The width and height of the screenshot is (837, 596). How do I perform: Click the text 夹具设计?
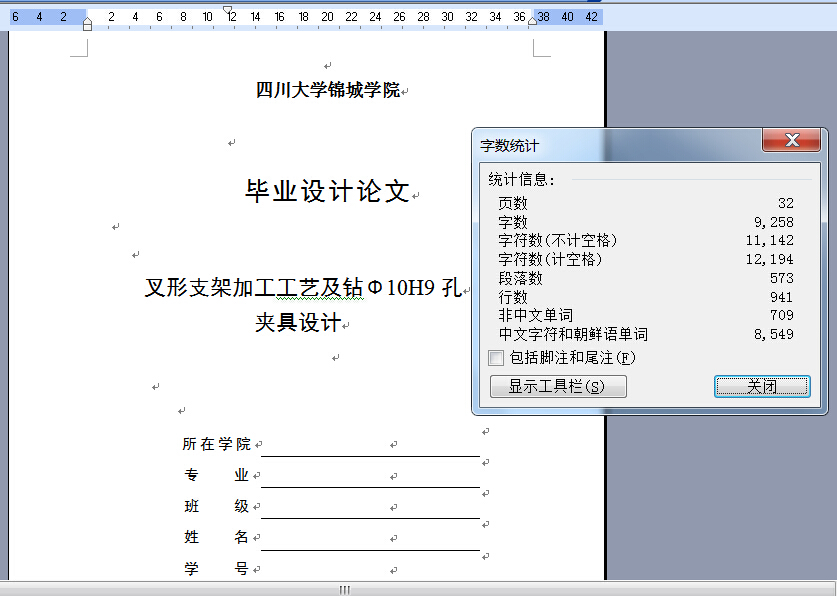point(298,322)
